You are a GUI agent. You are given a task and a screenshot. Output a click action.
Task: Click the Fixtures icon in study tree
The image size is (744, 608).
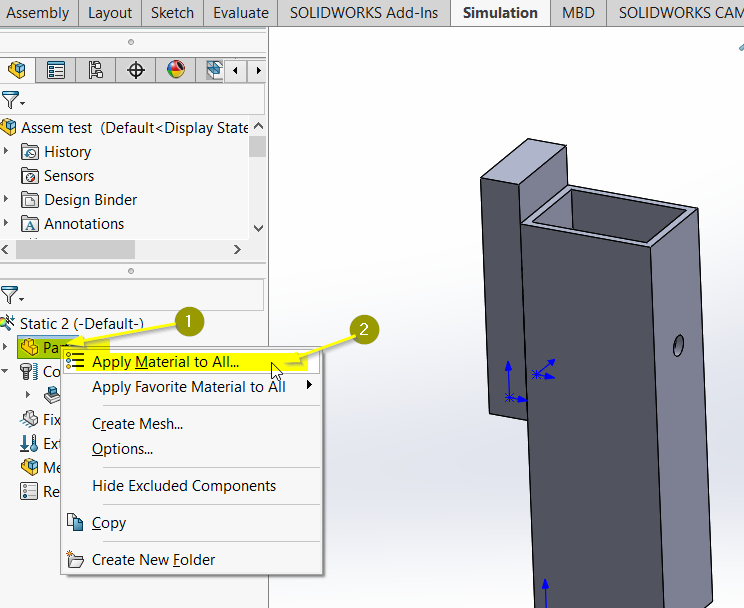pyautogui.click(x=29, y=419)
